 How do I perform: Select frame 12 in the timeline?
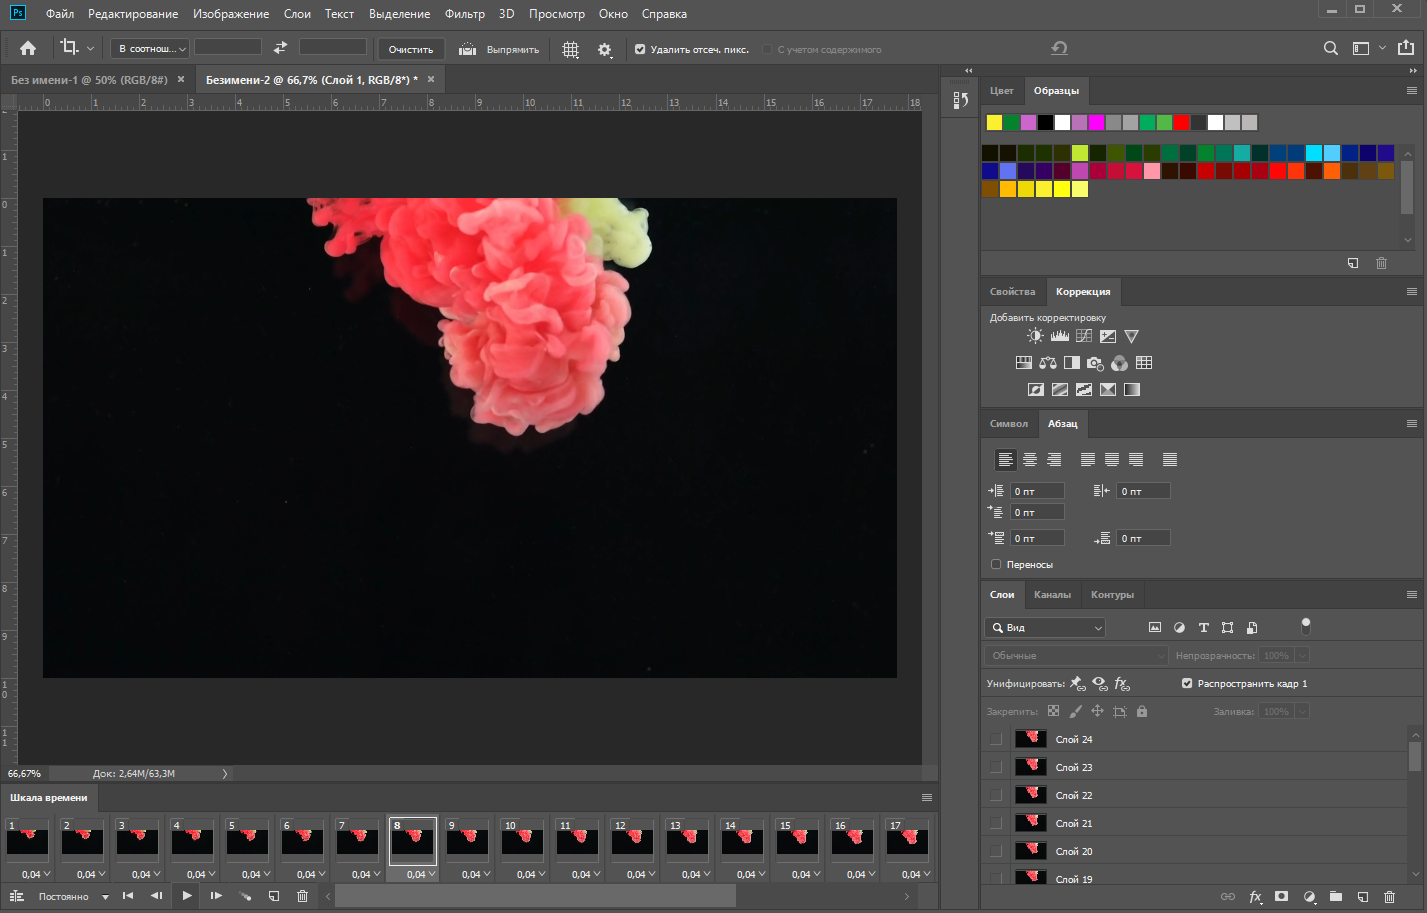[632, 840]
